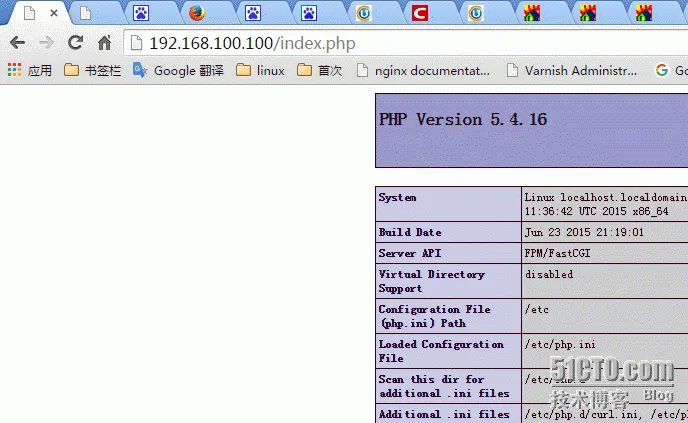Image resolution: width=688 pixels, height=423 pixels.
Task: Reload the current page
Action: [x=75, y=43]
